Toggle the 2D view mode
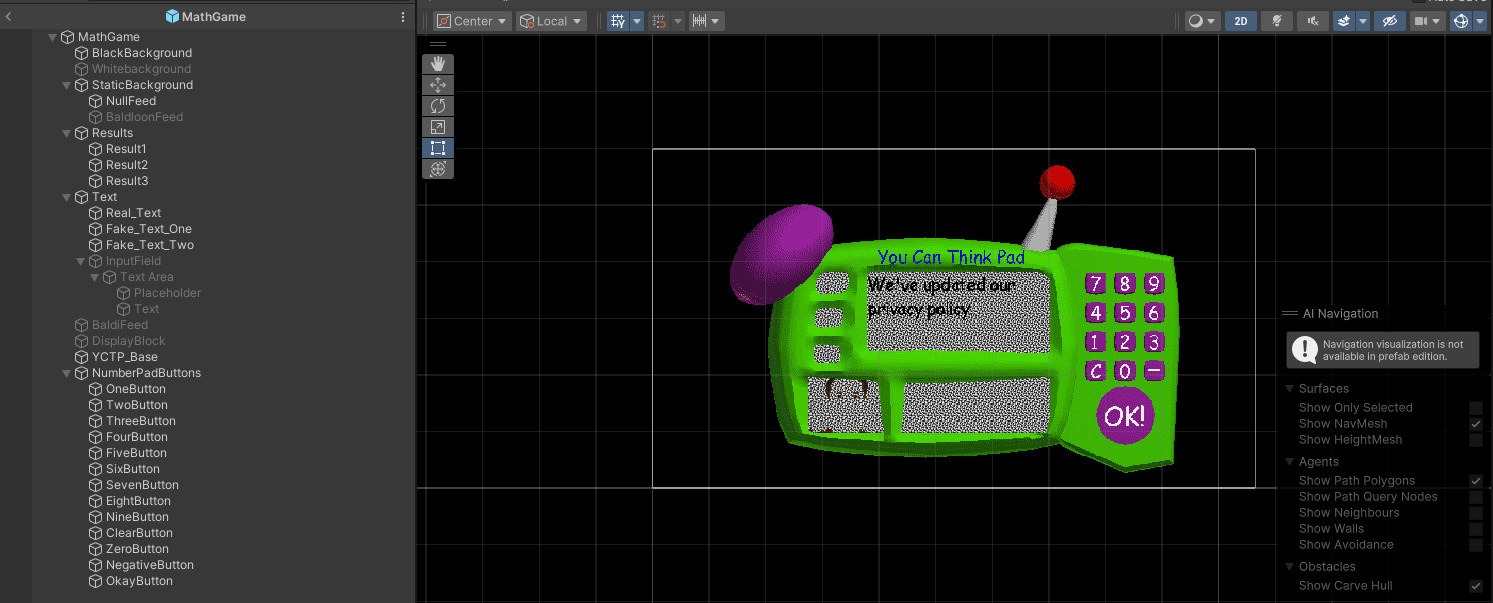Screen dimensions: 1493x603 [x=1240, y=20]
